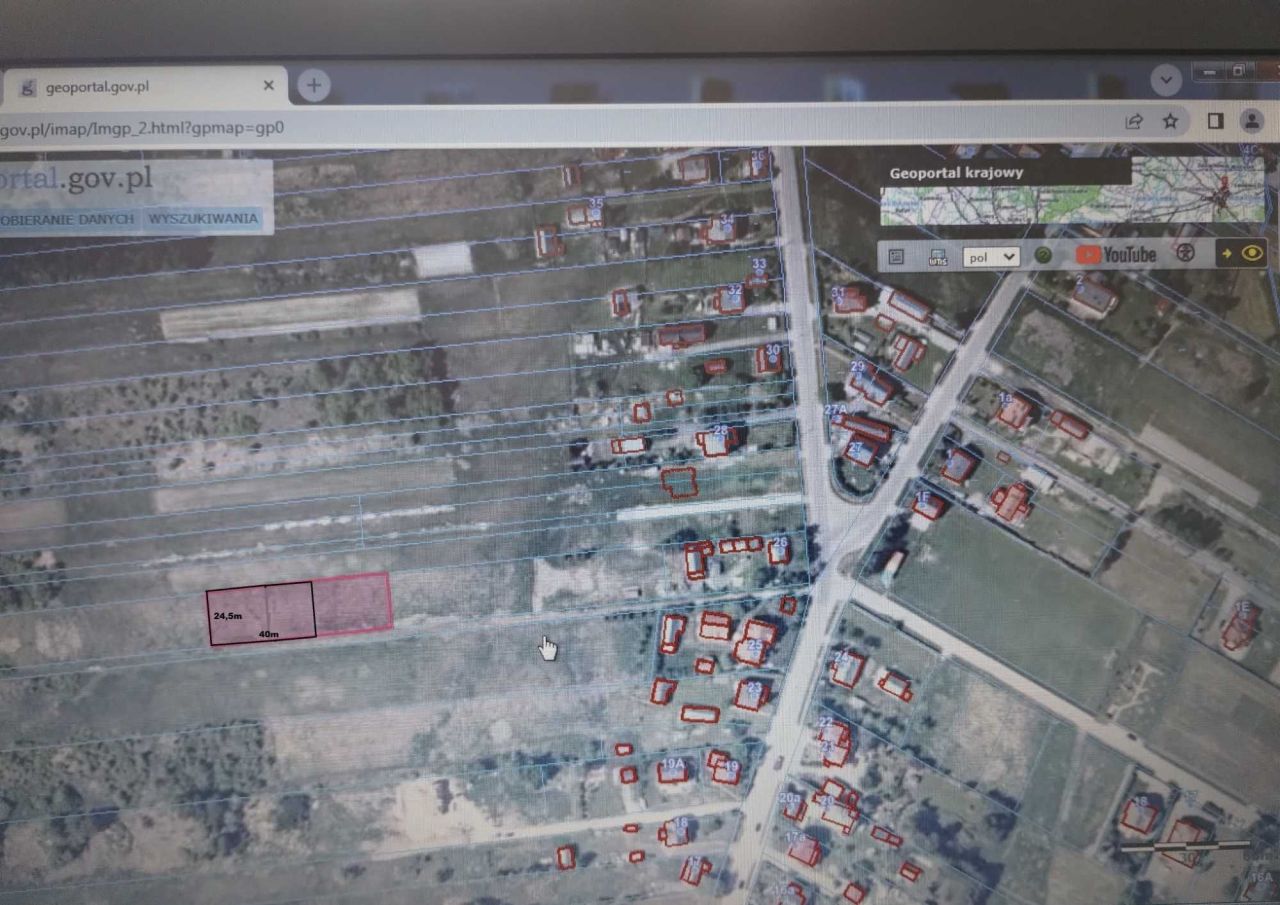Open the green help question-mark icon
The height and width of the screenshot is (905, 1280).
coord(1043,255)
